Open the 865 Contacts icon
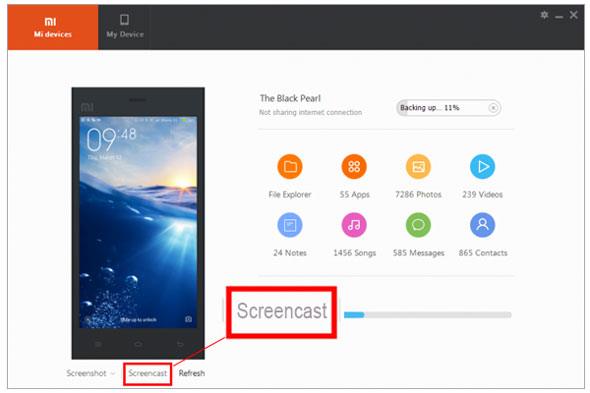Viewport: 590px width, 393px height. (482, 225)
